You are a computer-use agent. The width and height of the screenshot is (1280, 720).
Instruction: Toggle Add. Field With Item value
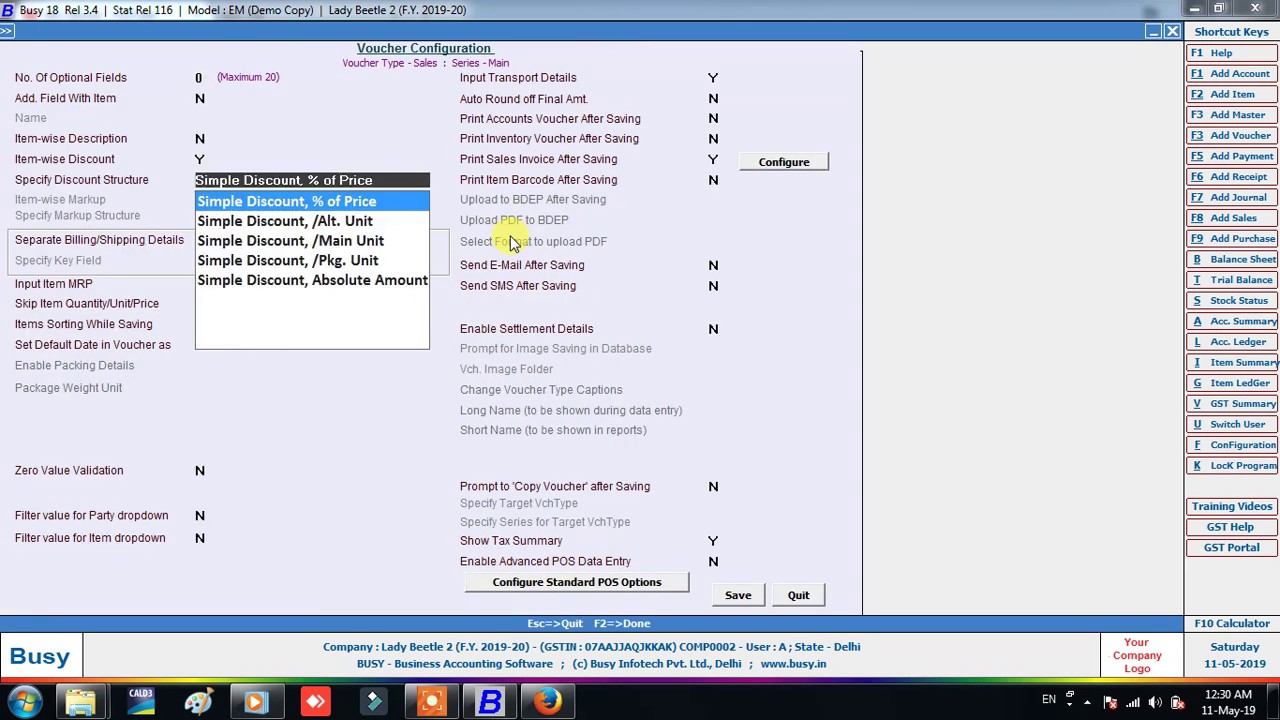(200, 99)
